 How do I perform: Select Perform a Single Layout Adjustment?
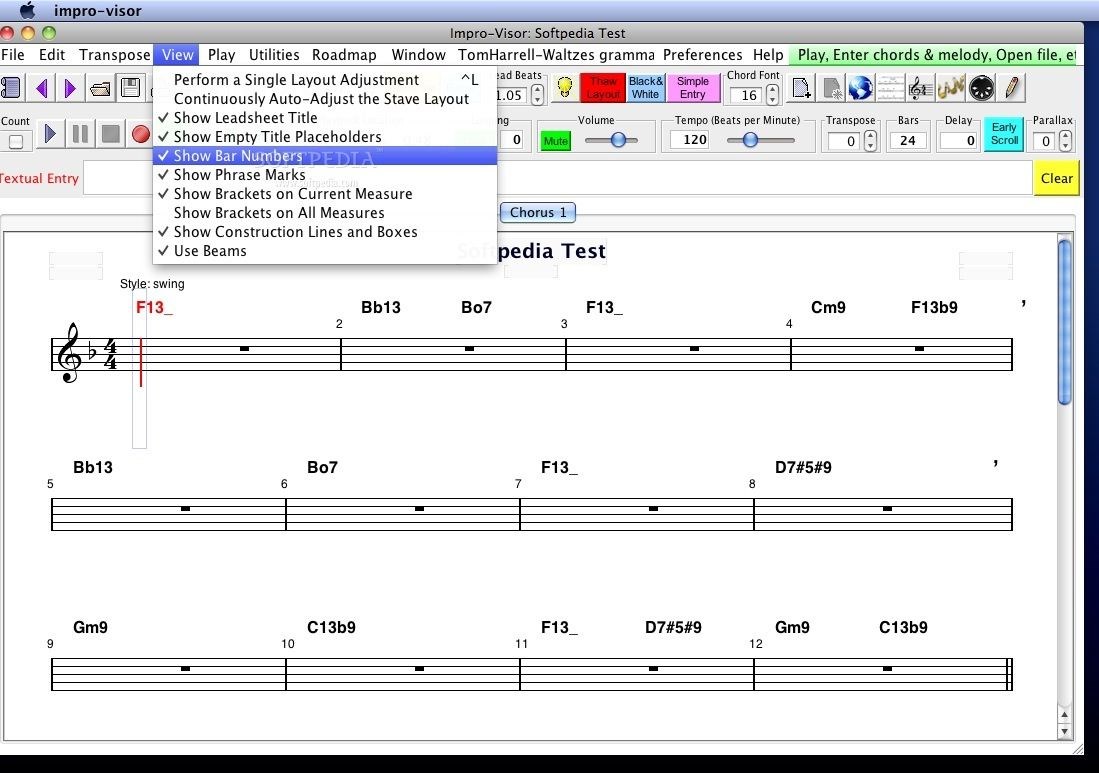click(x=325, y=80)
